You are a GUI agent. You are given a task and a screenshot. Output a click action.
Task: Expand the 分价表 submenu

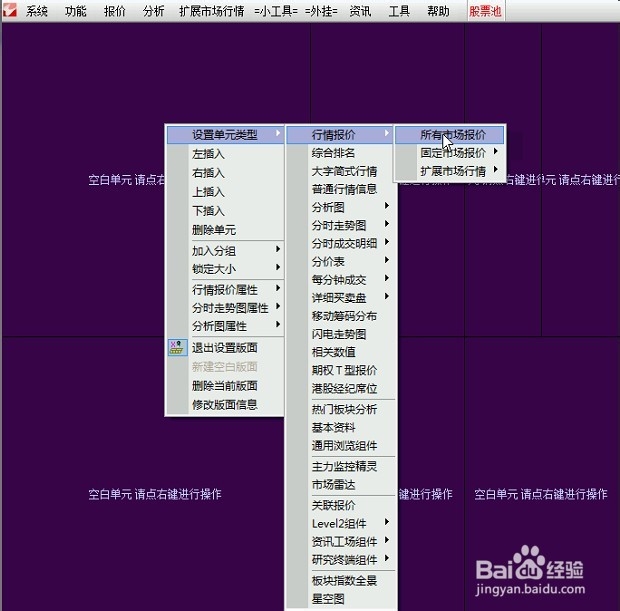(341, 261)
